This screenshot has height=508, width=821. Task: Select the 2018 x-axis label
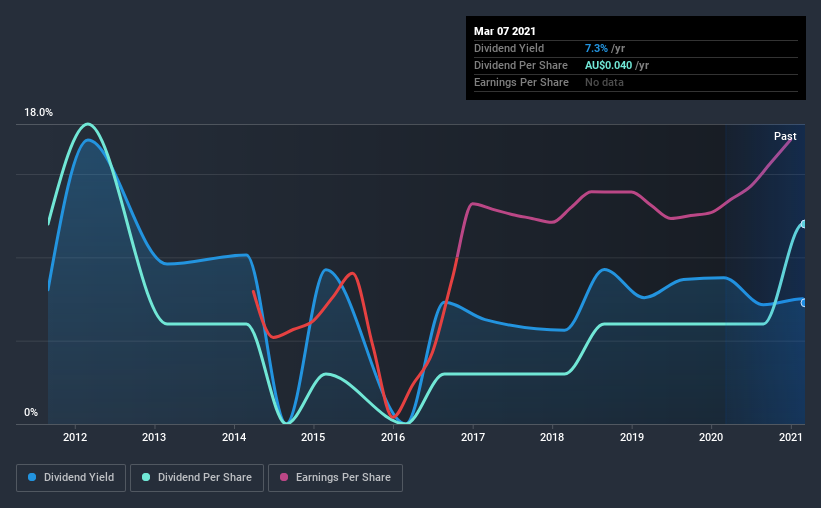pyautogui.click(x=552, y=437)
